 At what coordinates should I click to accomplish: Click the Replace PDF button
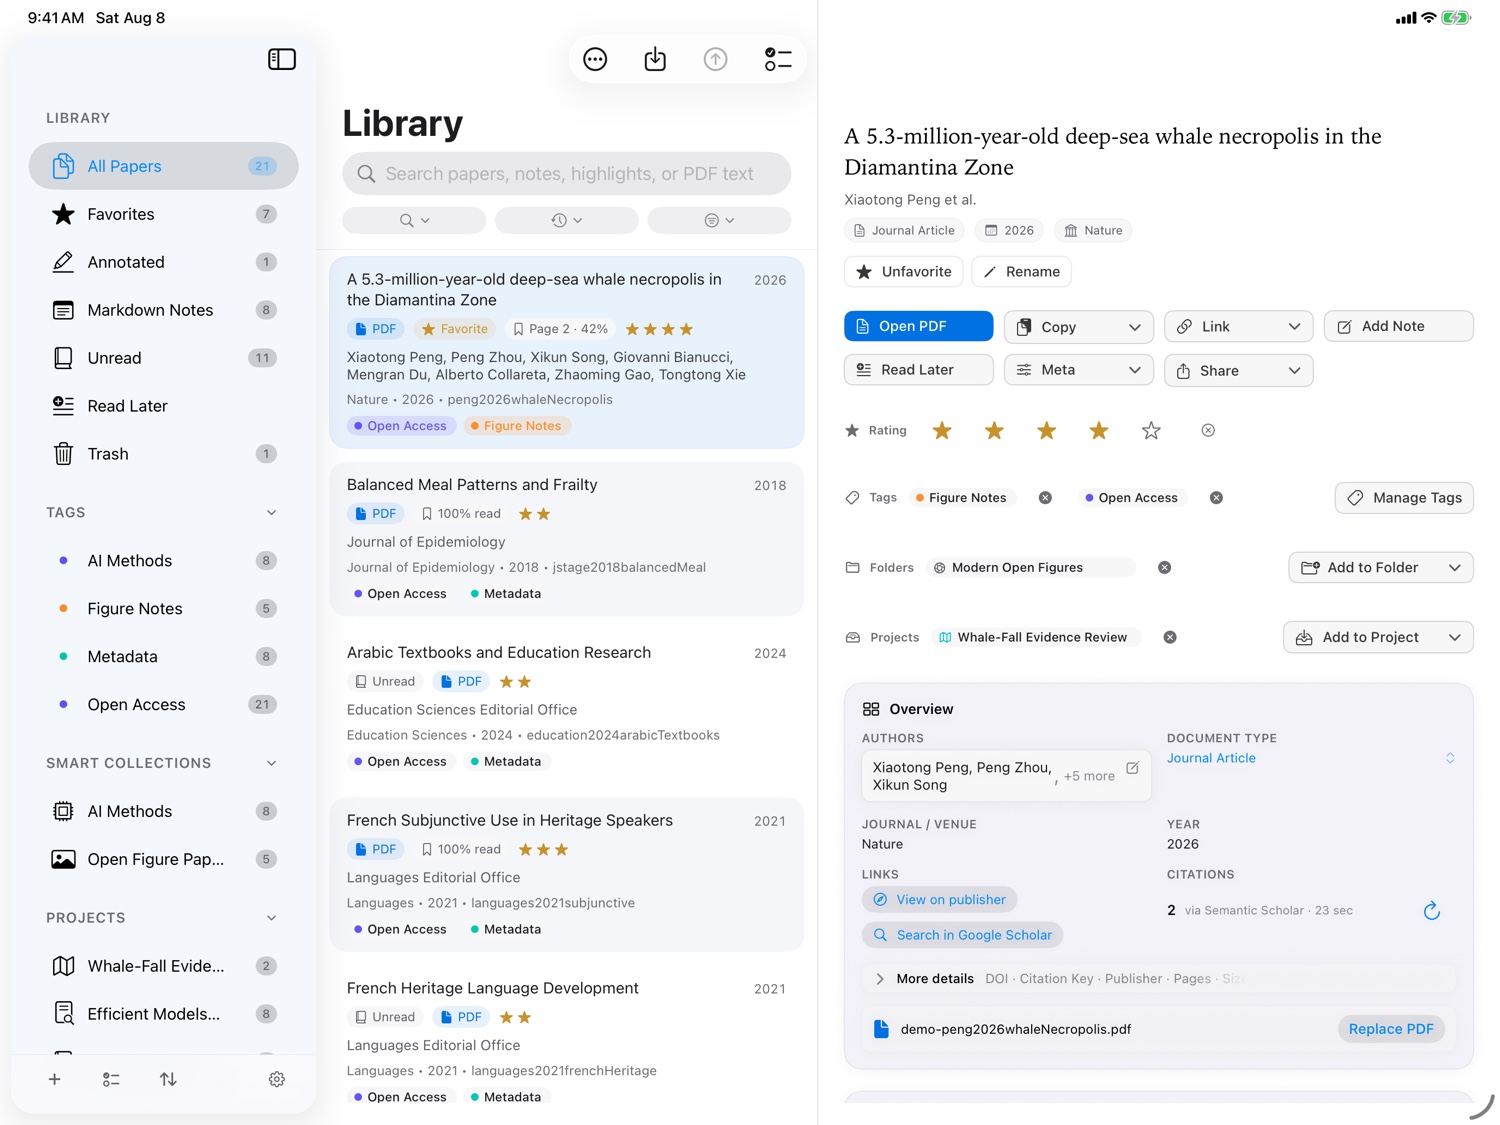[x=1390, y=1029]
